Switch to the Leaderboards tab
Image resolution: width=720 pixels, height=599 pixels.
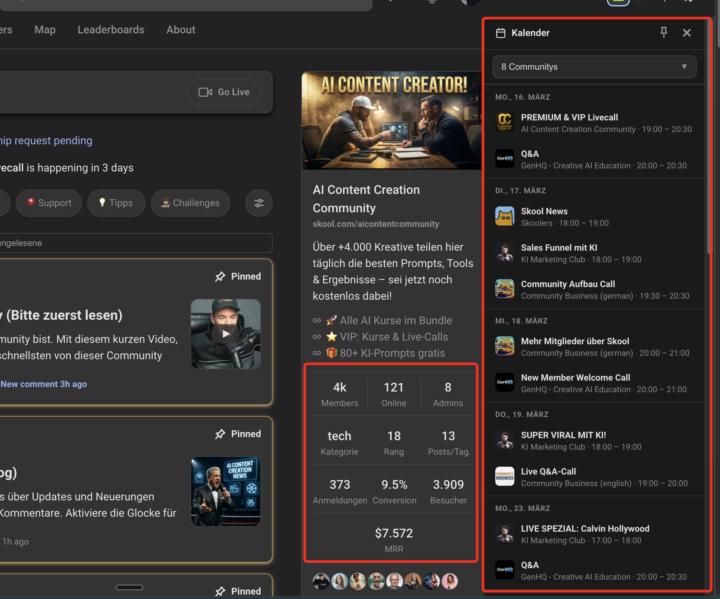pos(111,30)
